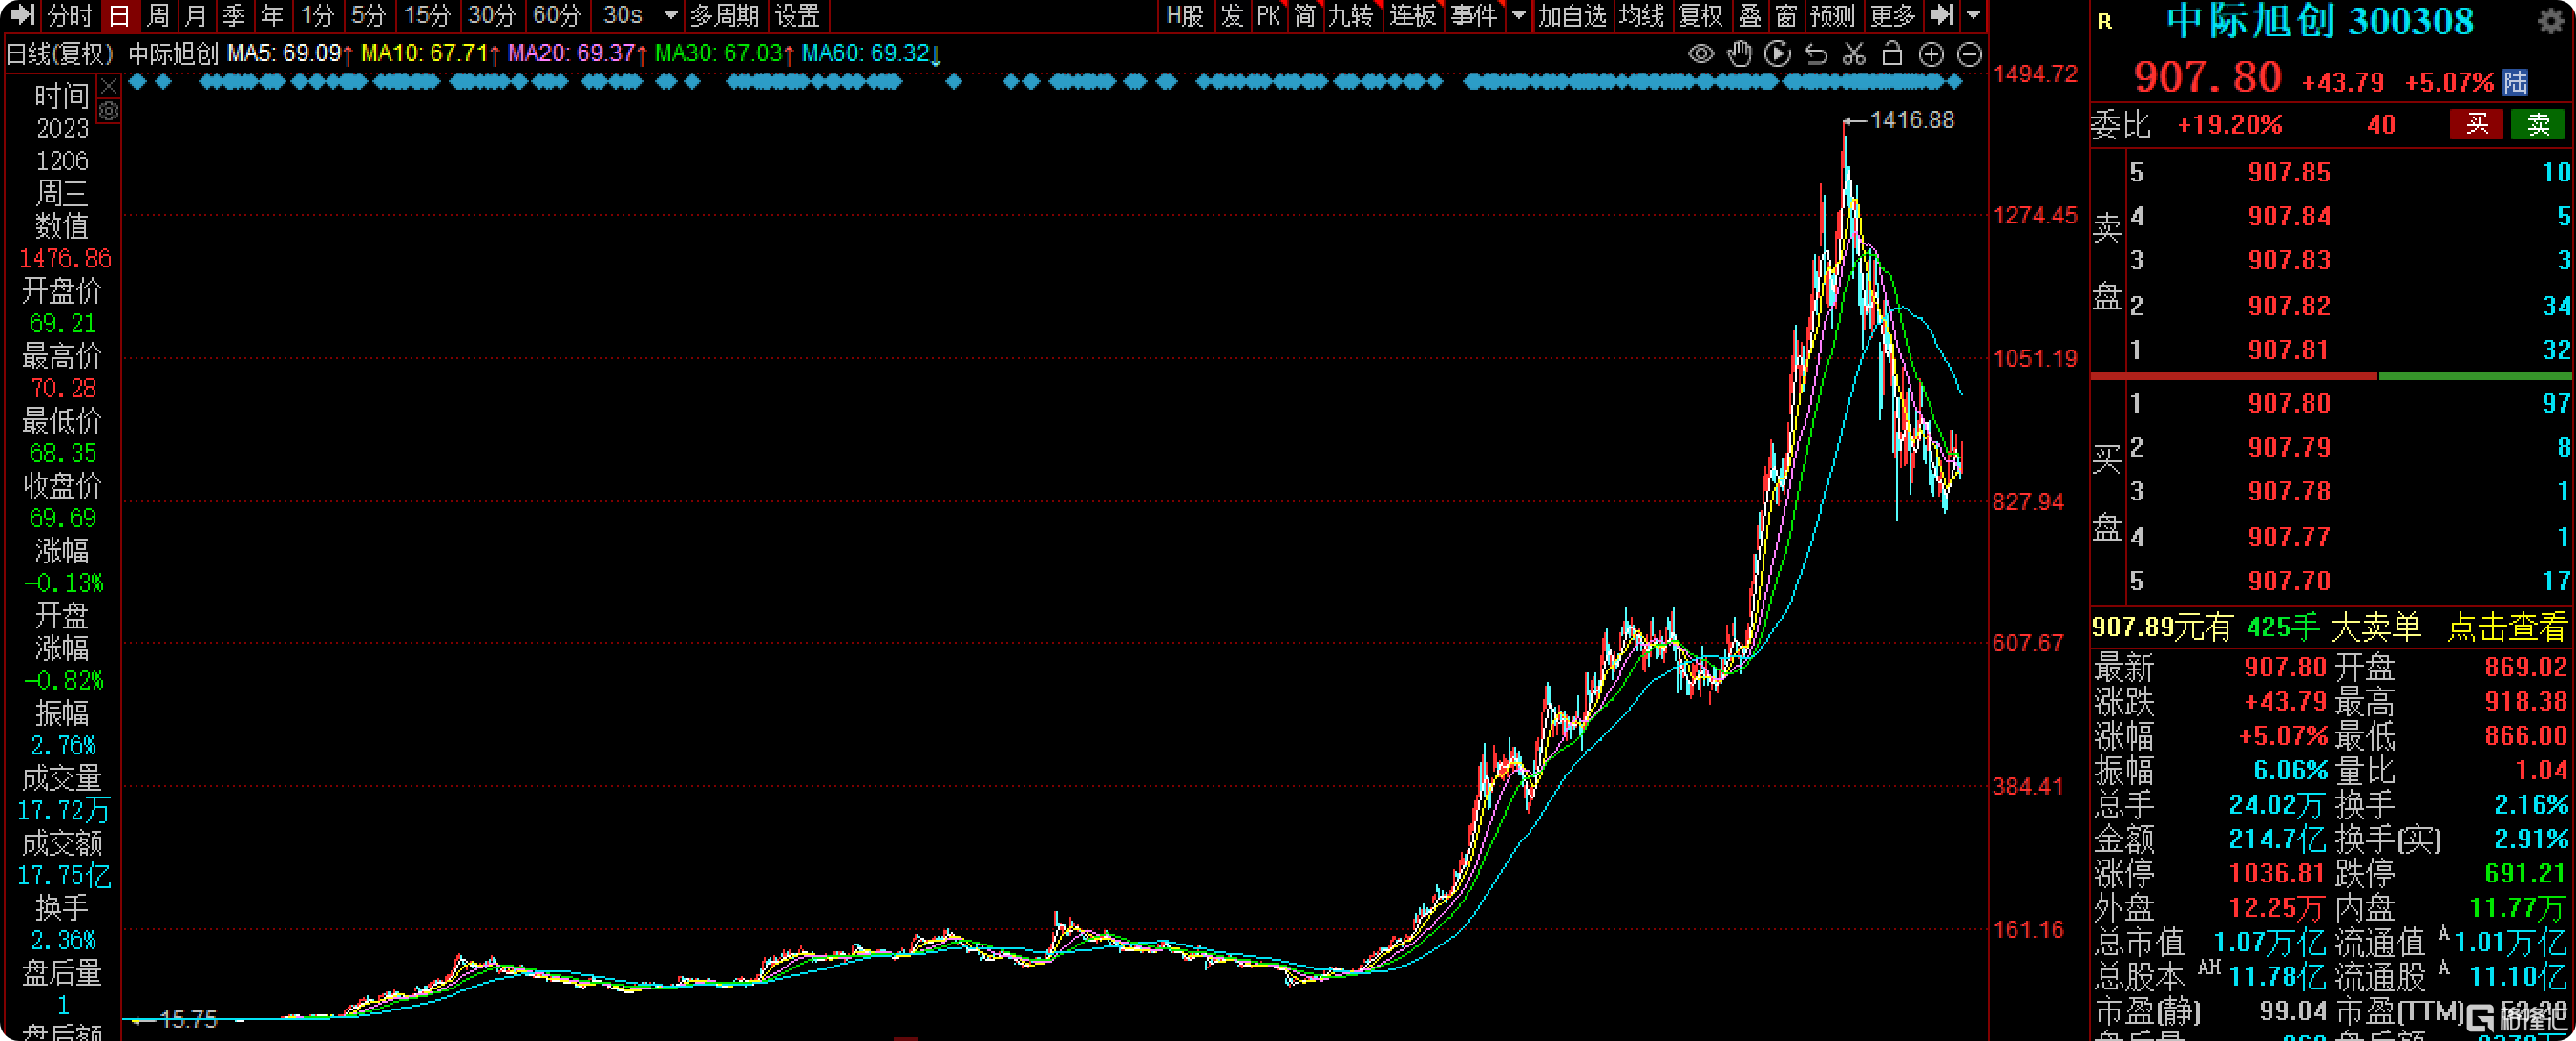Viewport: 2576px width, 1041px height.
Task: Switch to the 分时 tab
Action: click(70, 16)
